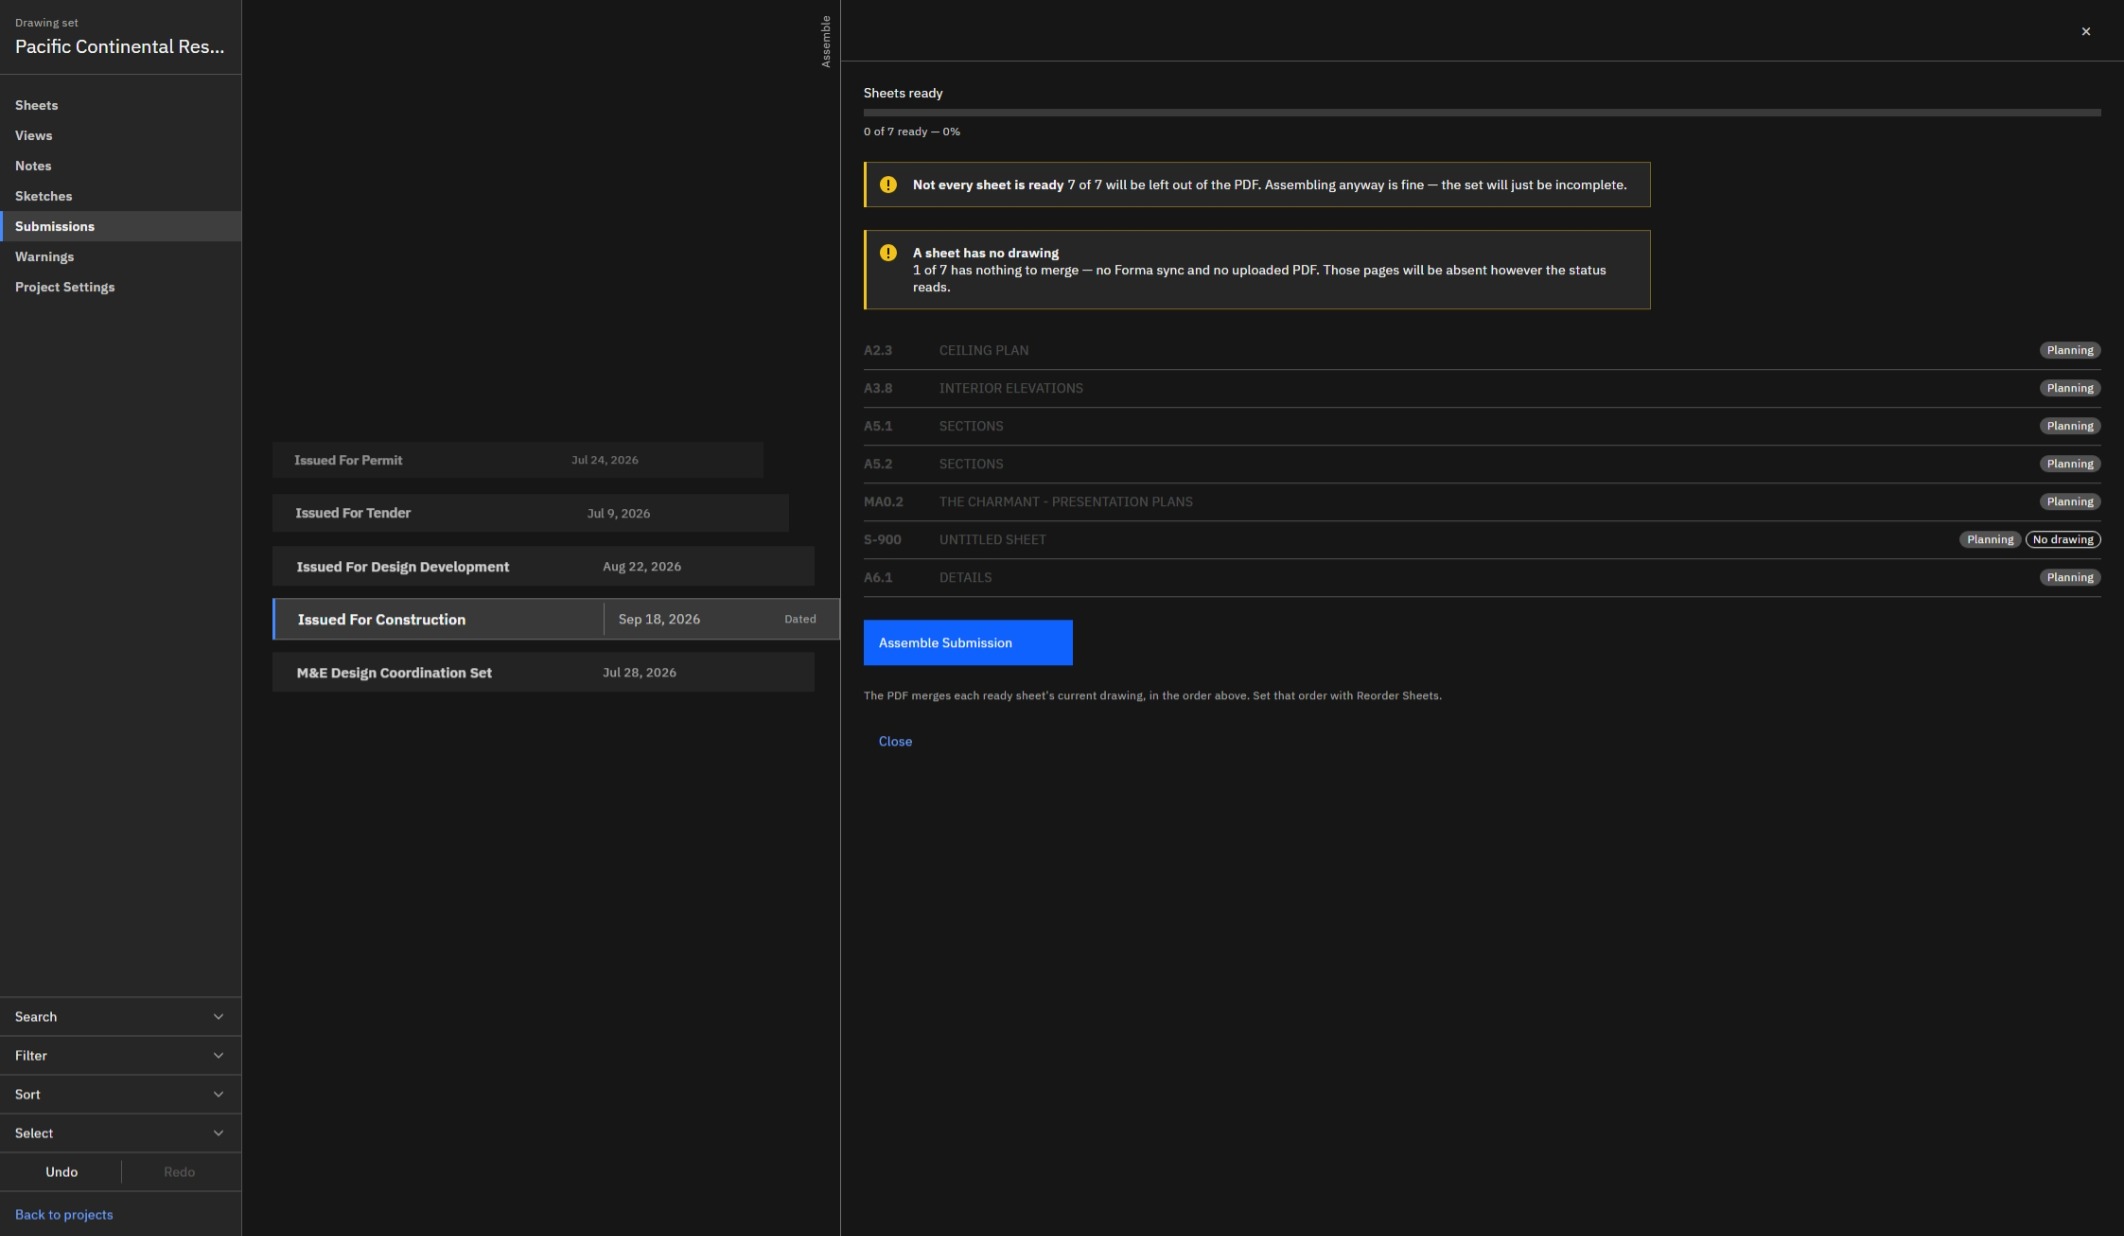Close the assemble panel with X icon
This screenshot has height=1236, width=2124.
tap(2085, 31)
